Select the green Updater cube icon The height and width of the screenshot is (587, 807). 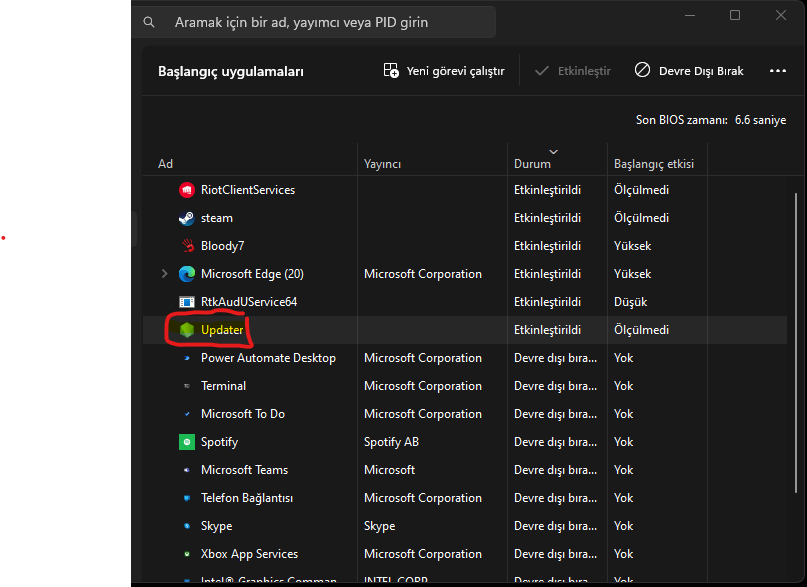(186, 330)
